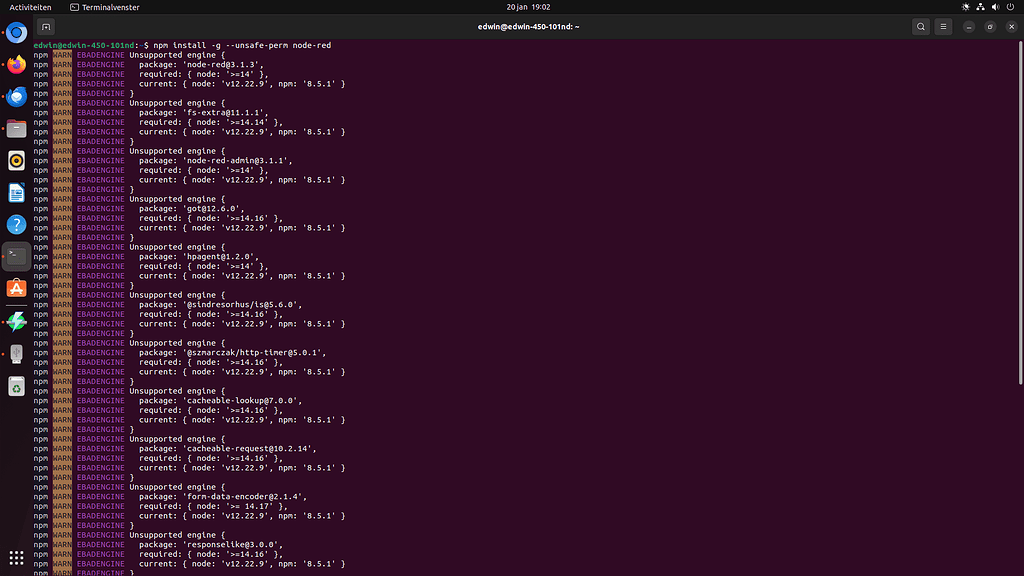
Task: Maximize the terminal window
Action: click(990, 27)
